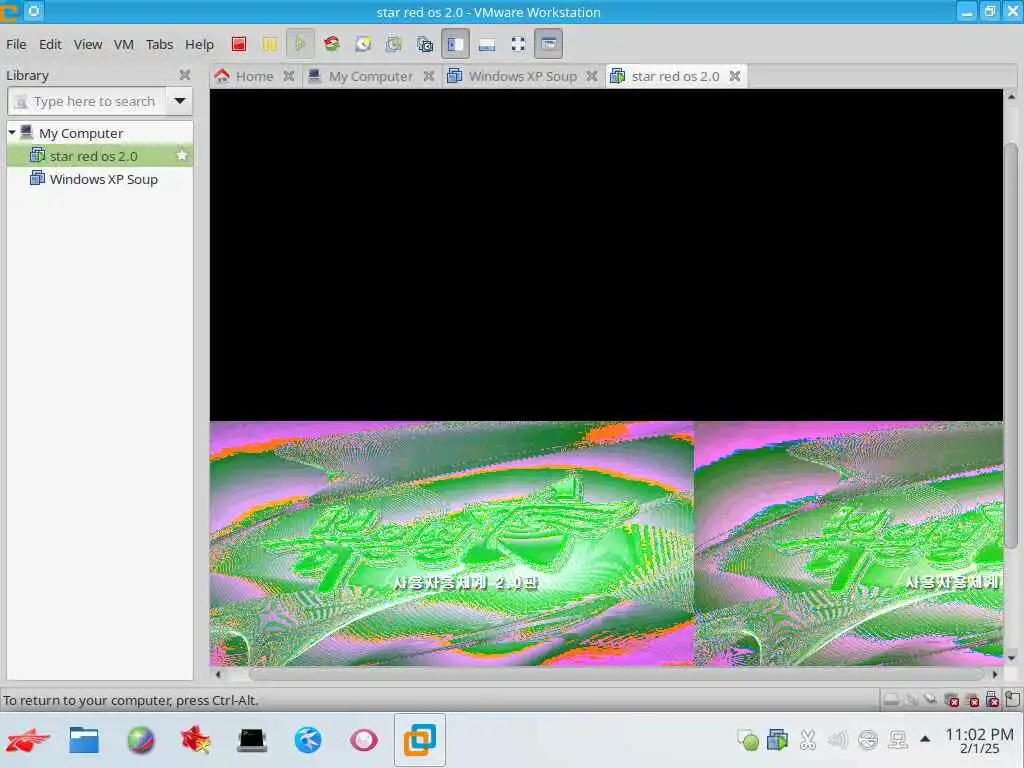This screenshot has width=1024, height=768.
Task: Close the Windows XP Soup tab
Action: 592,76
